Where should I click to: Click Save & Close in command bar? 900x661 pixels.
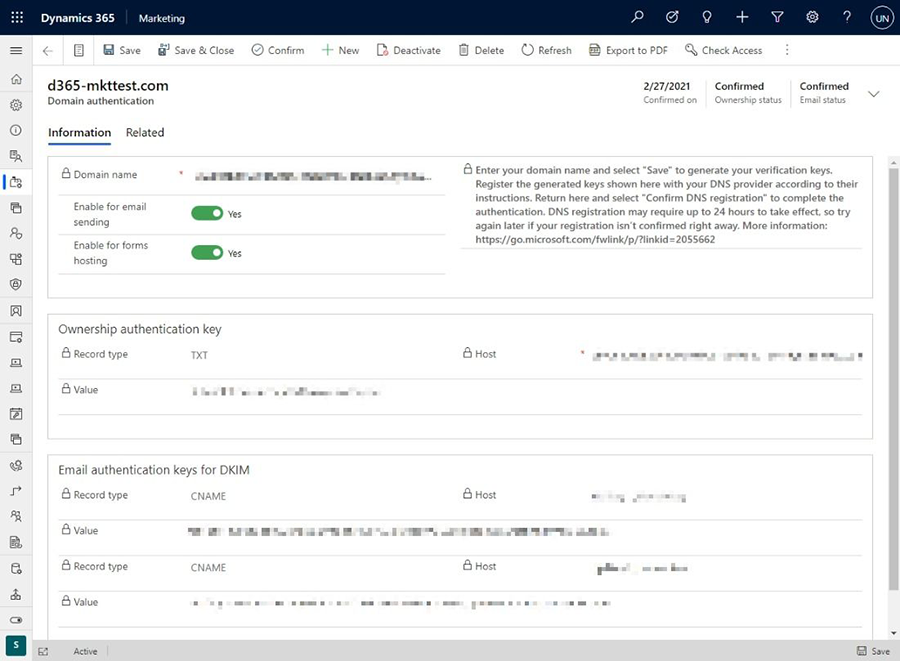click(196, 50)
